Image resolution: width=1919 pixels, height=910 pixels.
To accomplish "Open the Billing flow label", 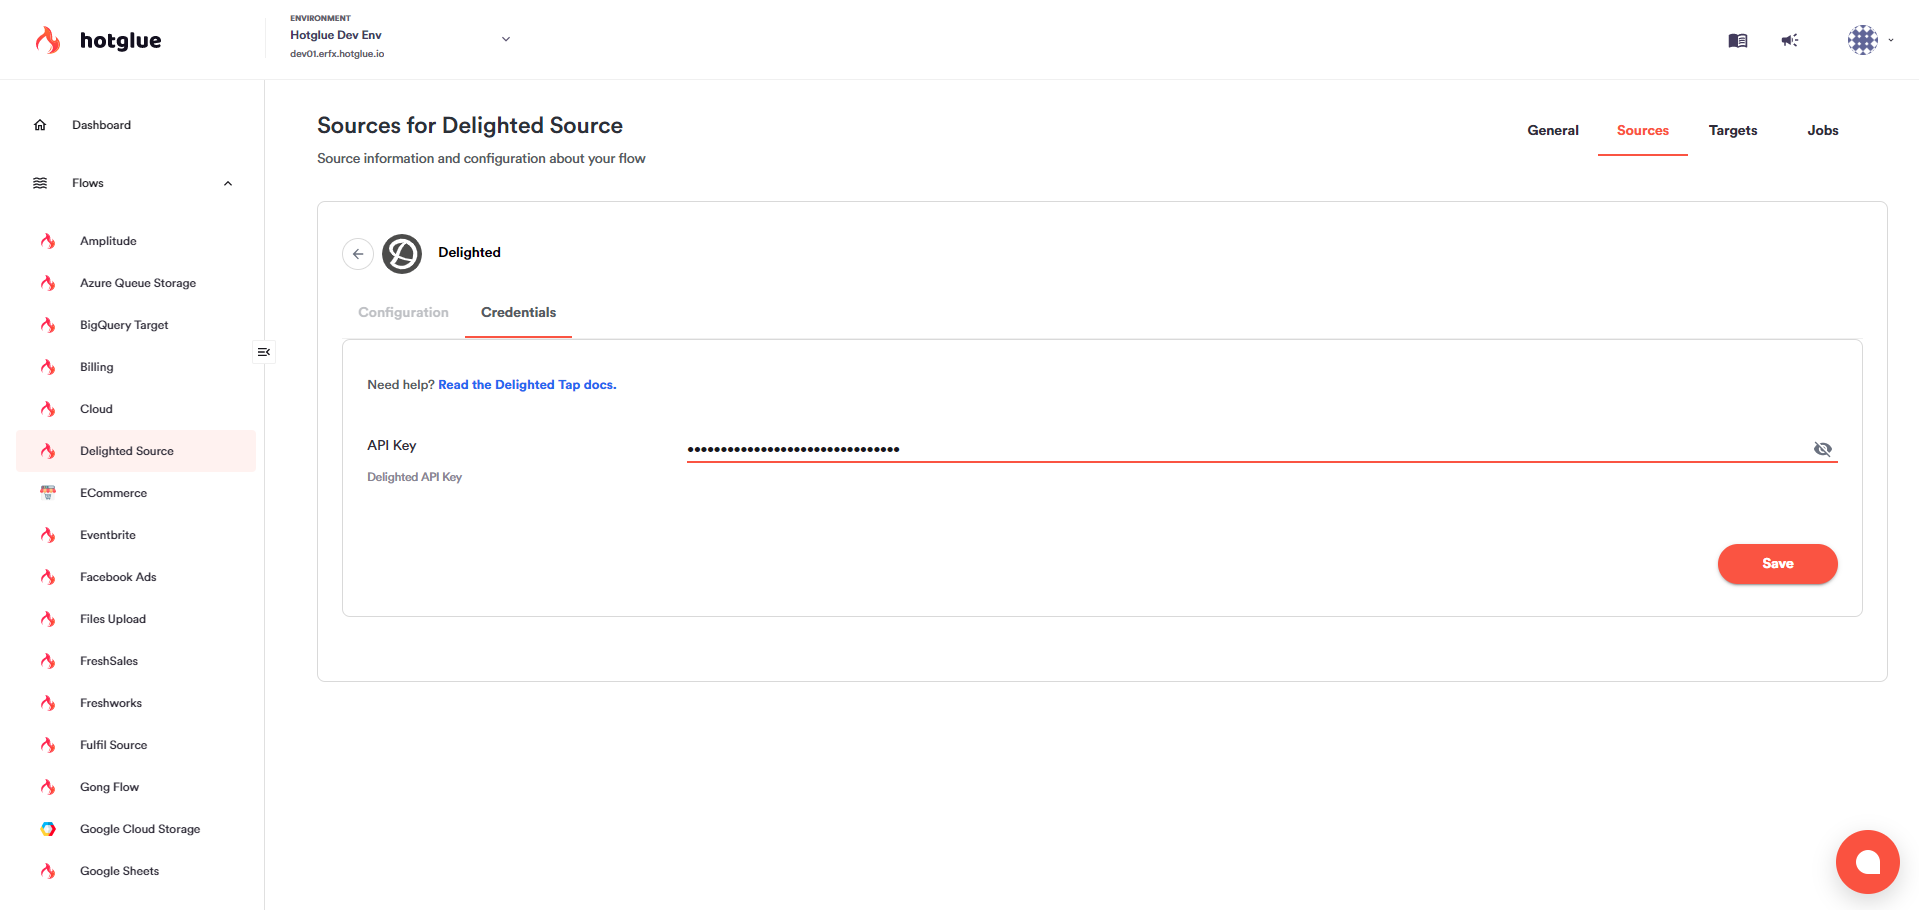I will (x=97, y=367).
